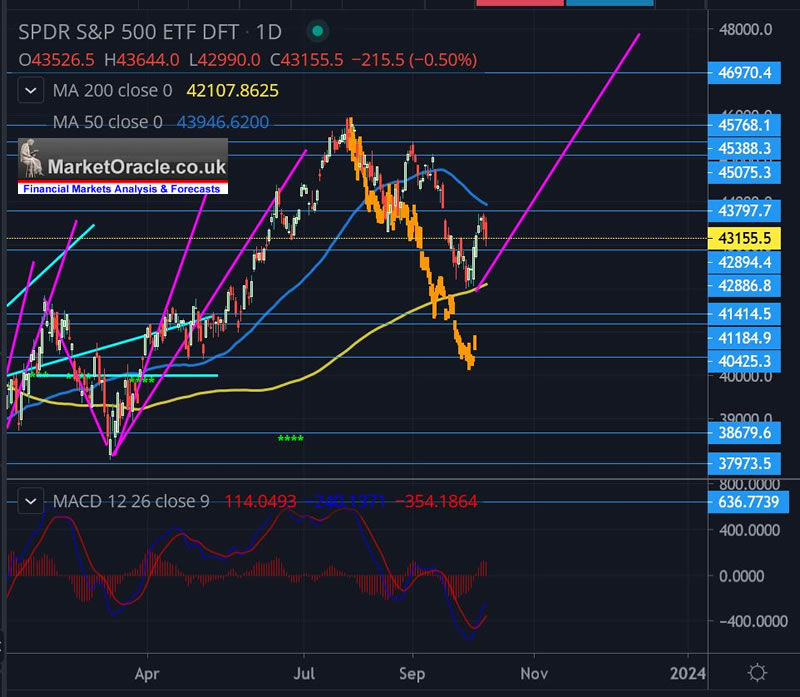This screenshot has width=800, height=697.
Task: Click the -215.5 (-0.50%) change value
Action: [x=414, y=60]
